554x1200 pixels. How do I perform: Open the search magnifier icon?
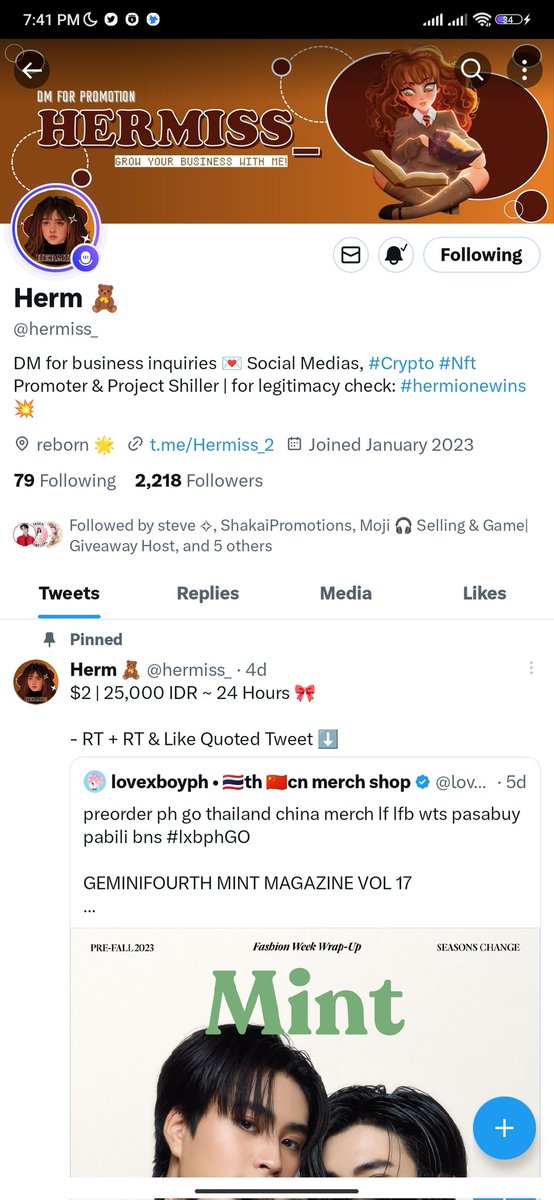coord(472,70)
